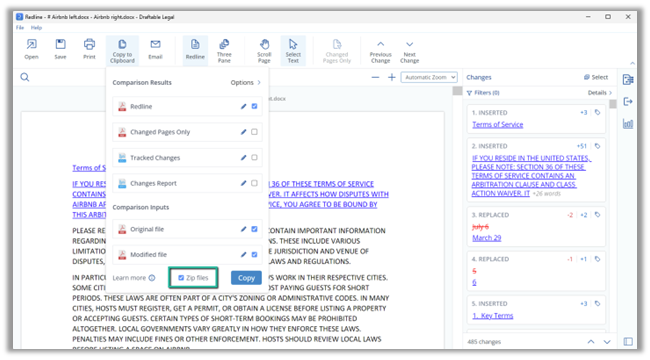Check the Changed Pages Only checkbox
The height and width of the screenshot is (360, 650).
click(x=254, y=132)
